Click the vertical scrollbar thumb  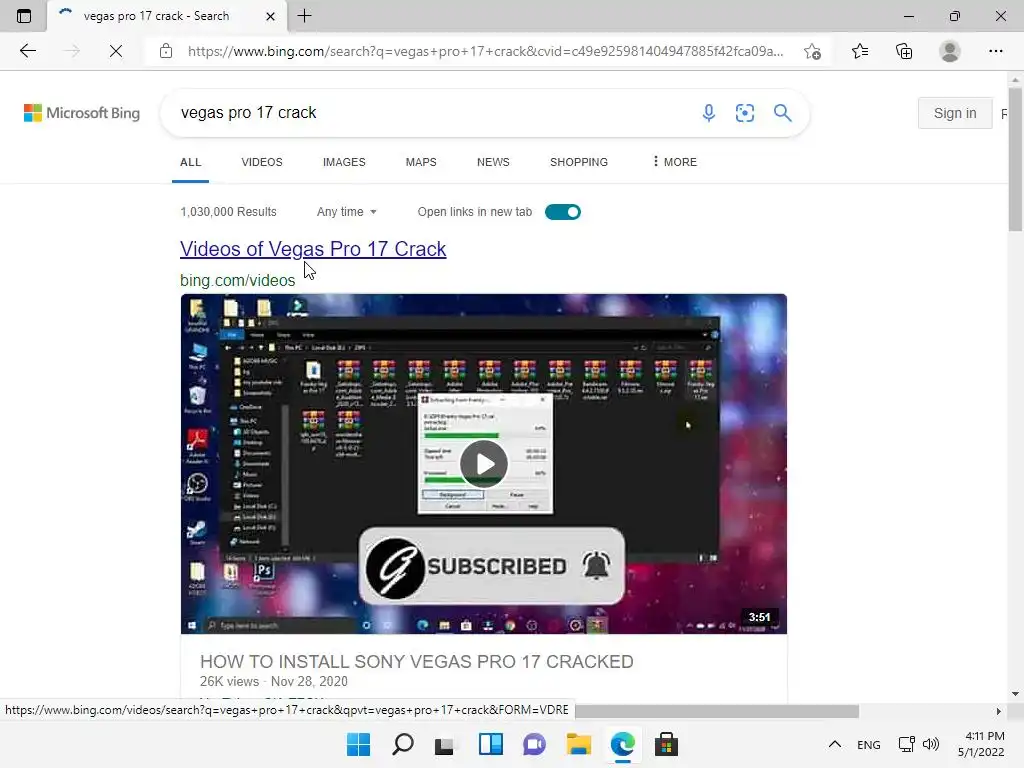[x=1015, y=157]
